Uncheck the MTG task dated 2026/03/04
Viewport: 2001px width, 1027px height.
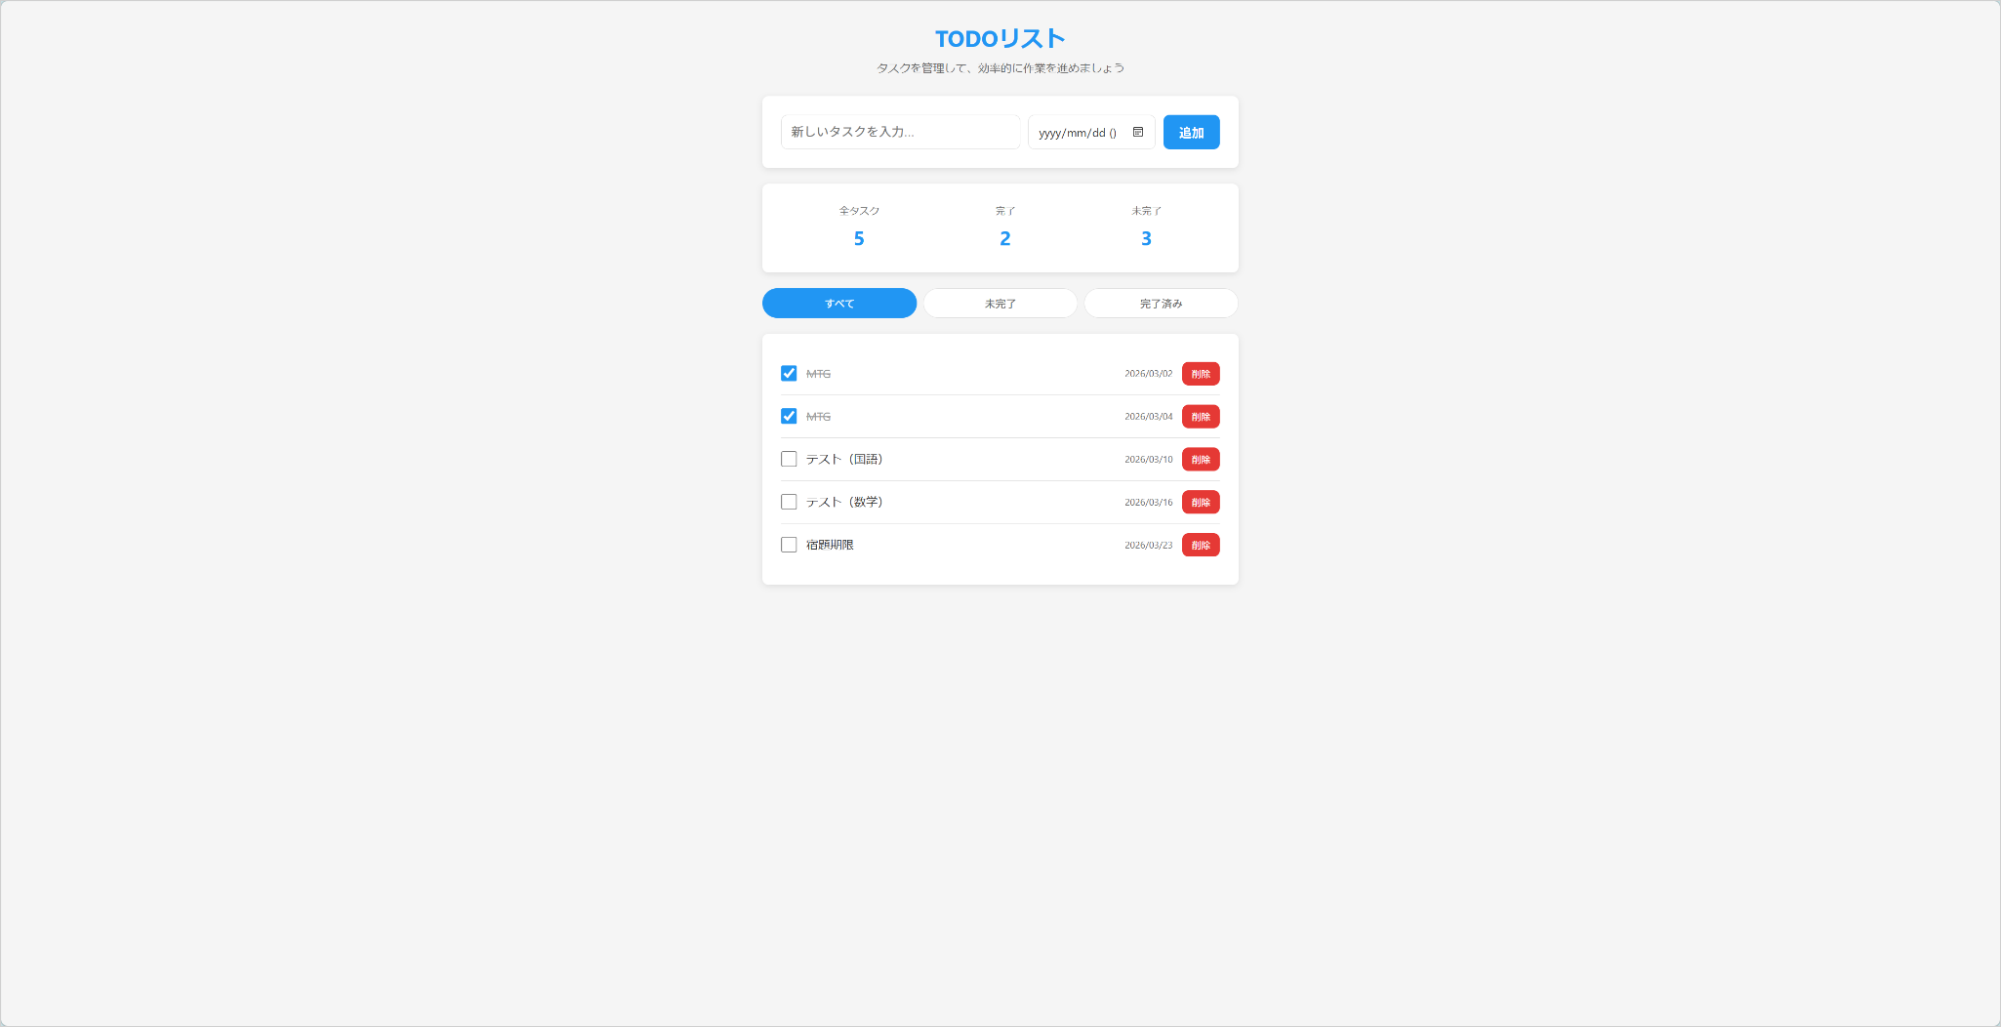[x=789, y=416]
